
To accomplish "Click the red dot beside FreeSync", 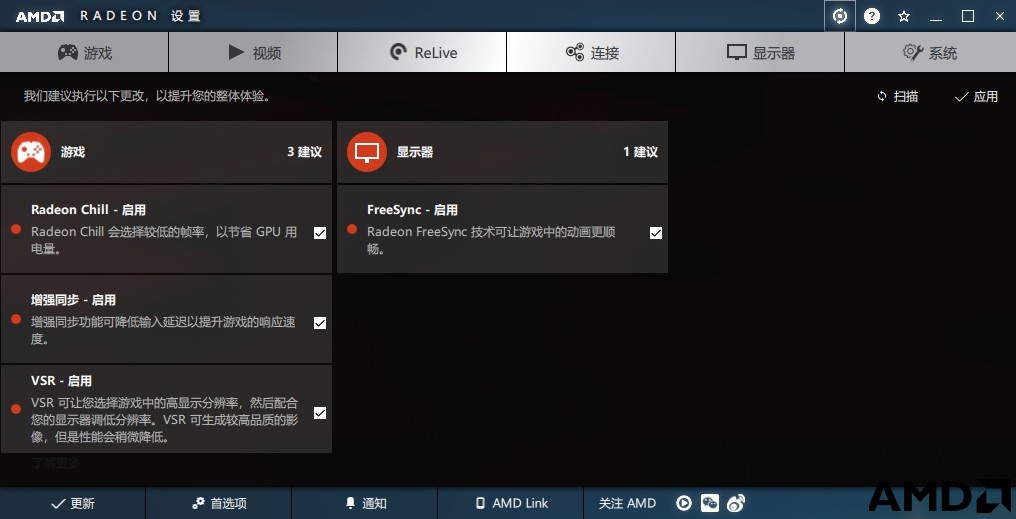I will pyautogui.click(x=352, y=229).
